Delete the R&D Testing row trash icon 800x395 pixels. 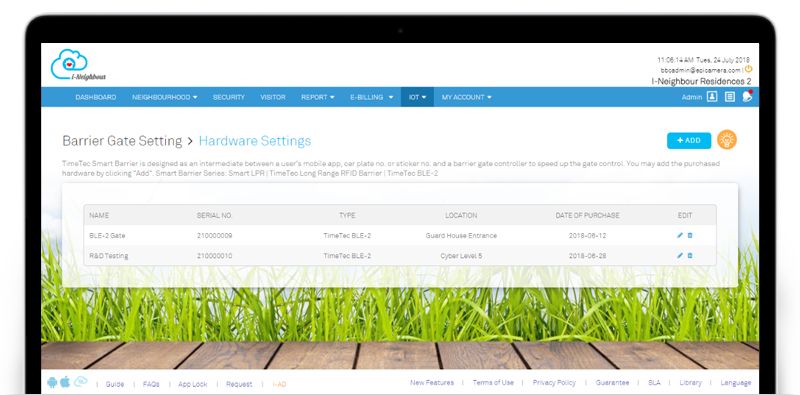point(690,255)
